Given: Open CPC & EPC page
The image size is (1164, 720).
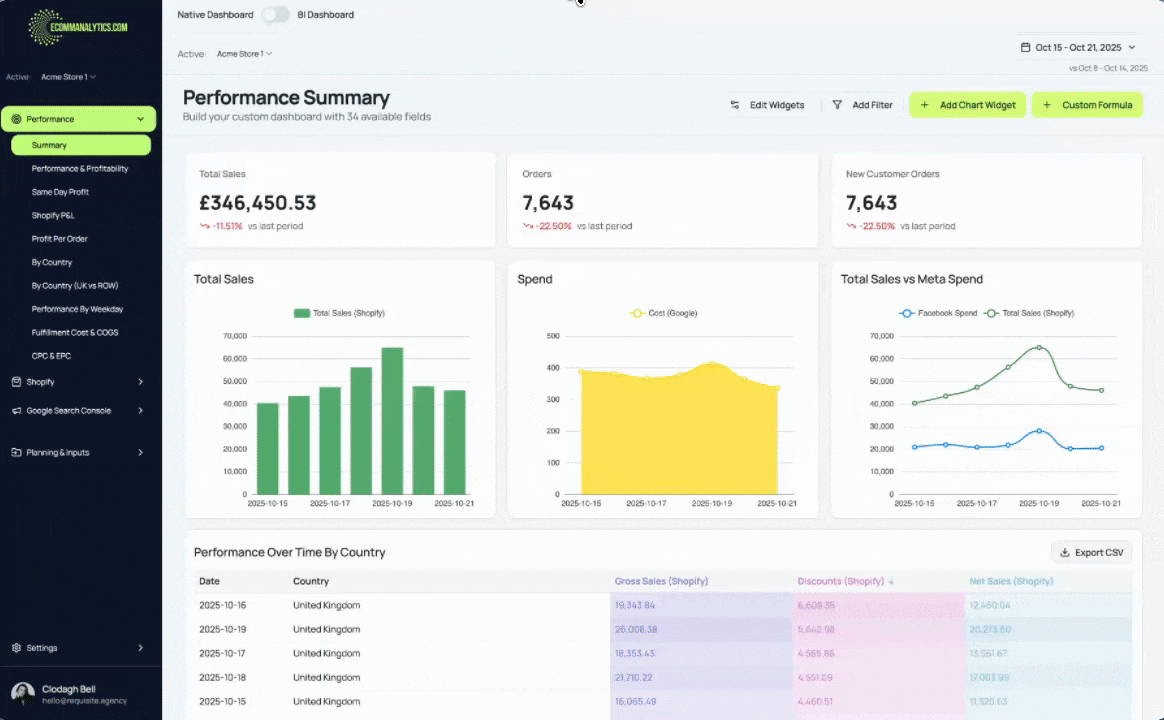Looking at the screenshot, I should (x=51, y=356).
